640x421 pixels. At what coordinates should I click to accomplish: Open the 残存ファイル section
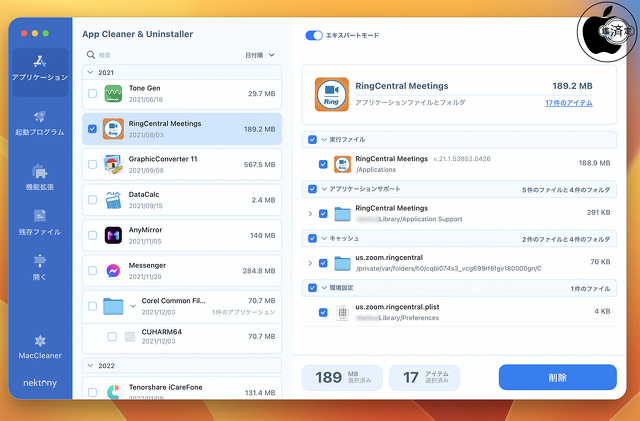coord(40,222)
